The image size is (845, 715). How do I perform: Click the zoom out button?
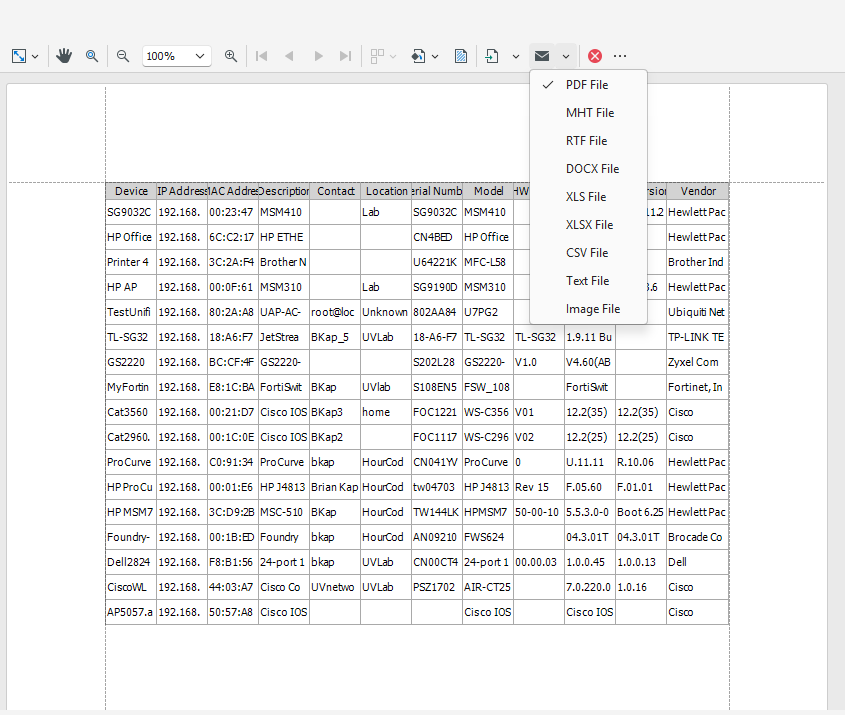coord(123,56)
